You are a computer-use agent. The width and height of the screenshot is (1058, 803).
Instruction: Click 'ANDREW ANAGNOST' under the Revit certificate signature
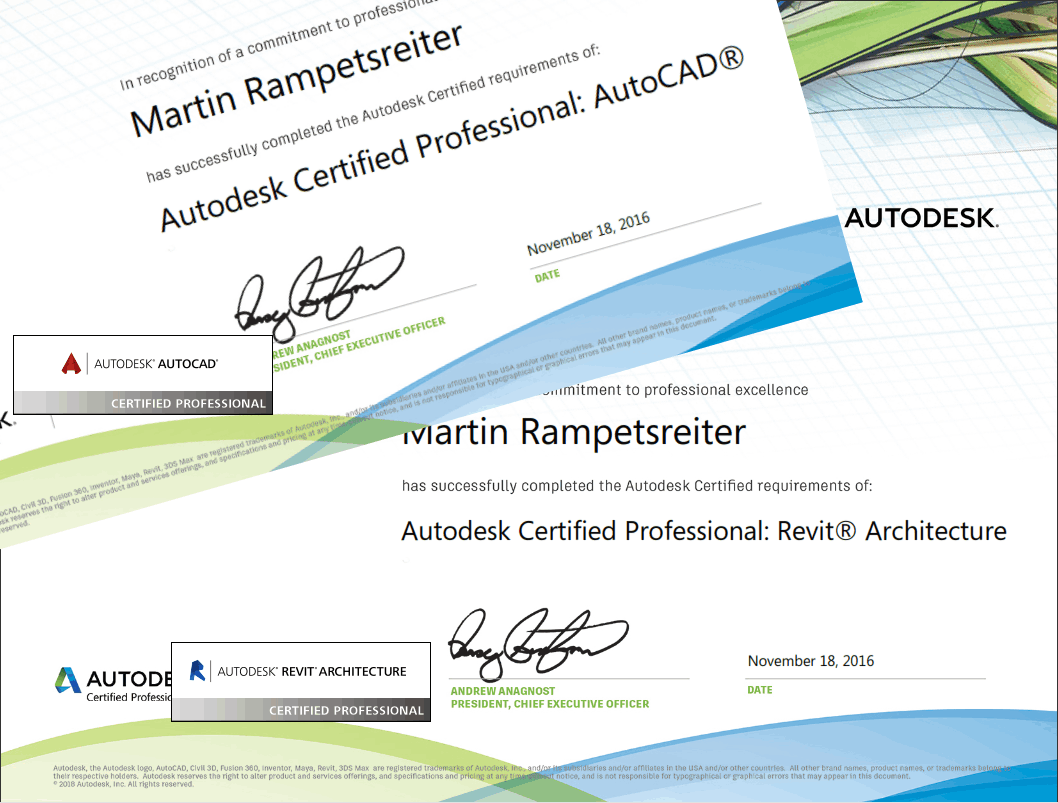503,691
